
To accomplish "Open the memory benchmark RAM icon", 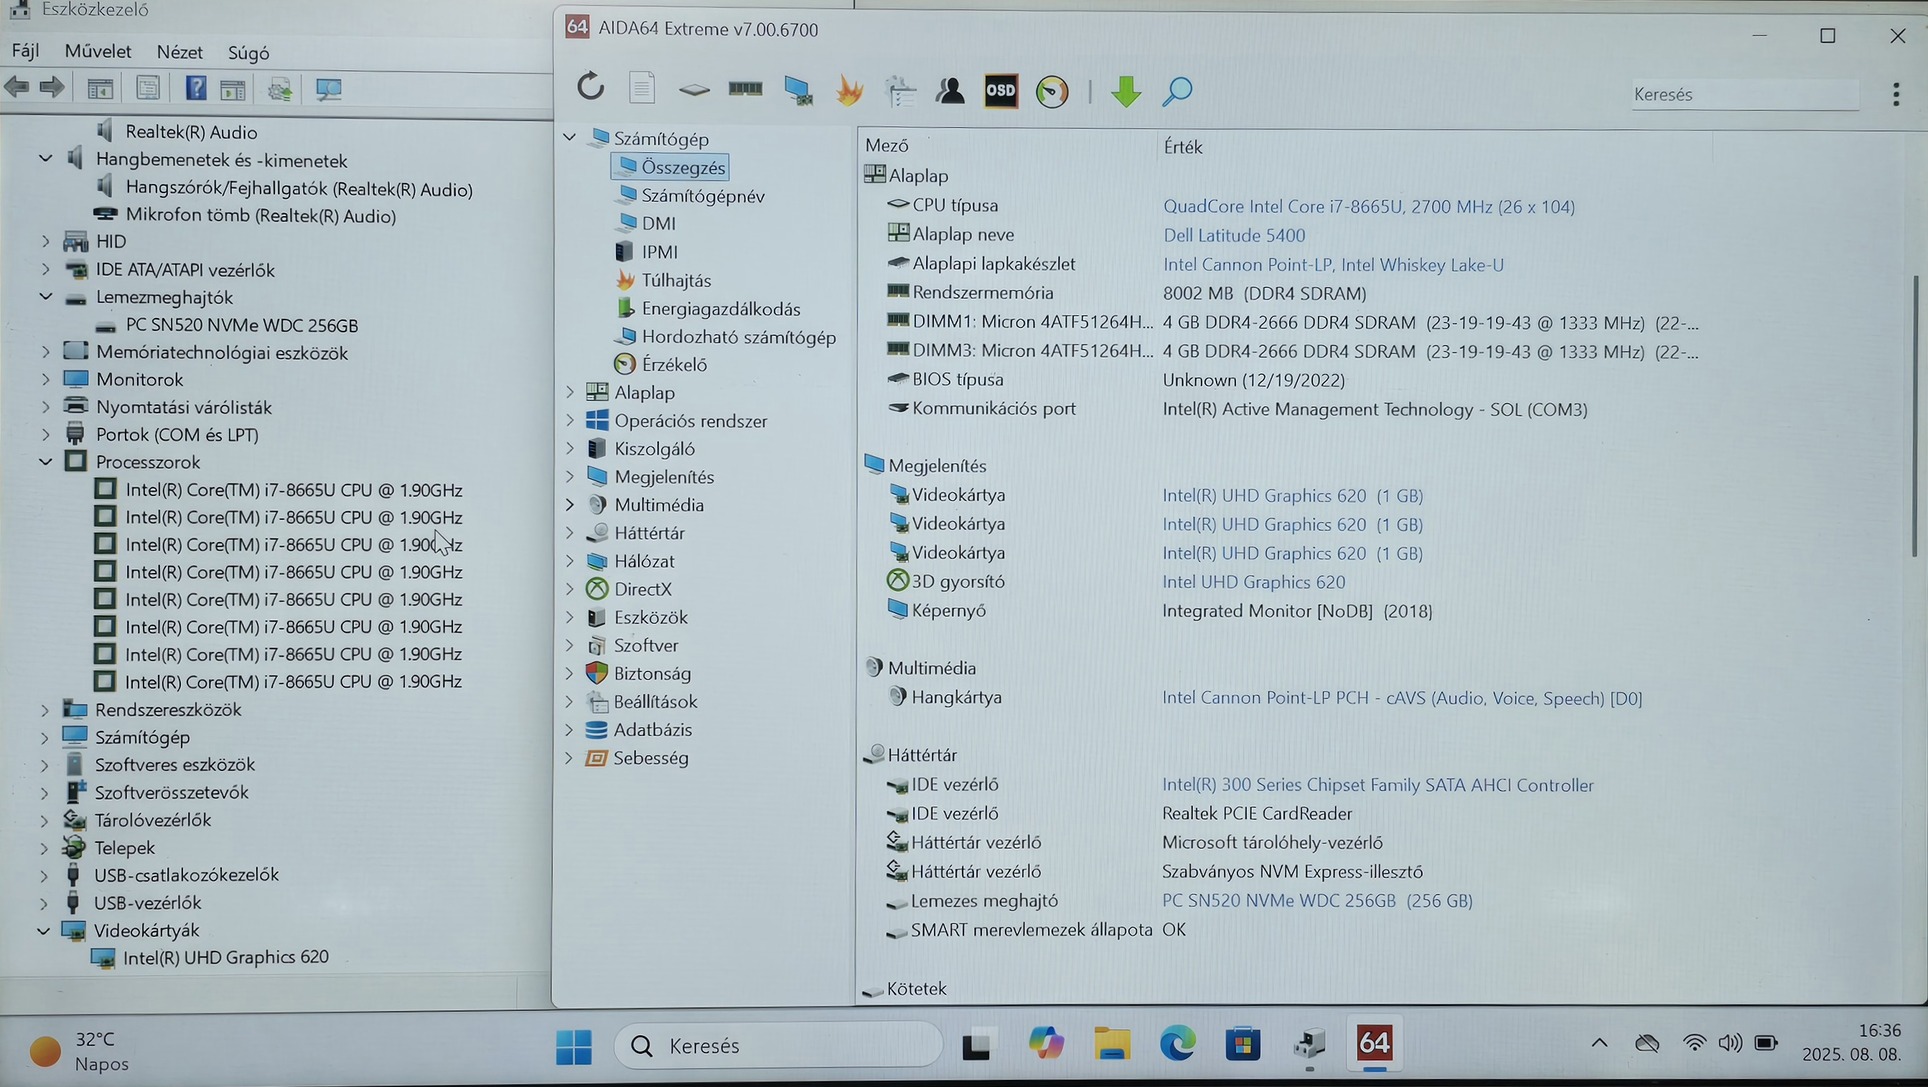I will pyautogui.click(x=745, y=90).
